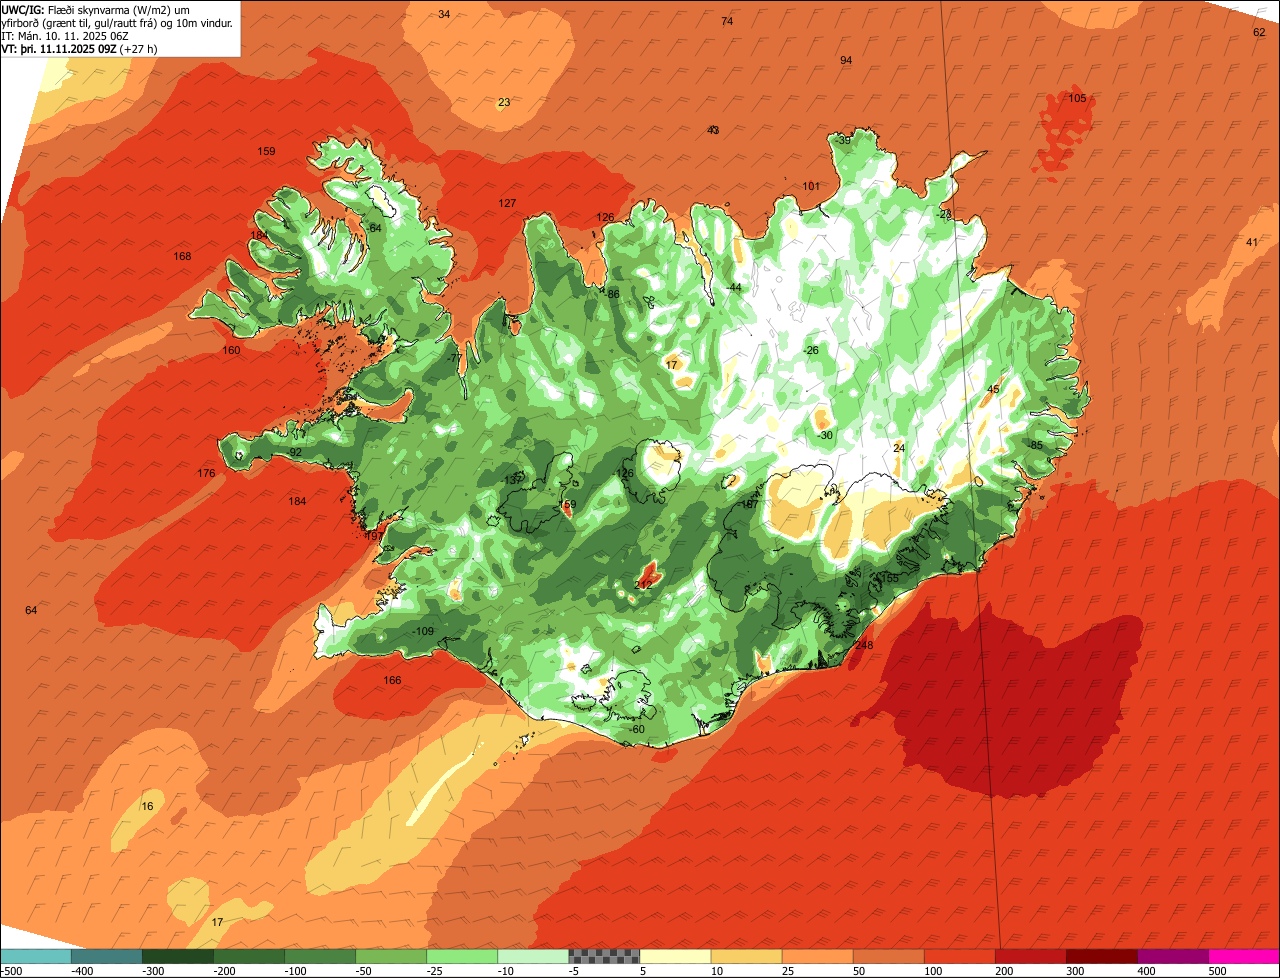
Task: Click the ocean value 127
Action: pos(507,203)
